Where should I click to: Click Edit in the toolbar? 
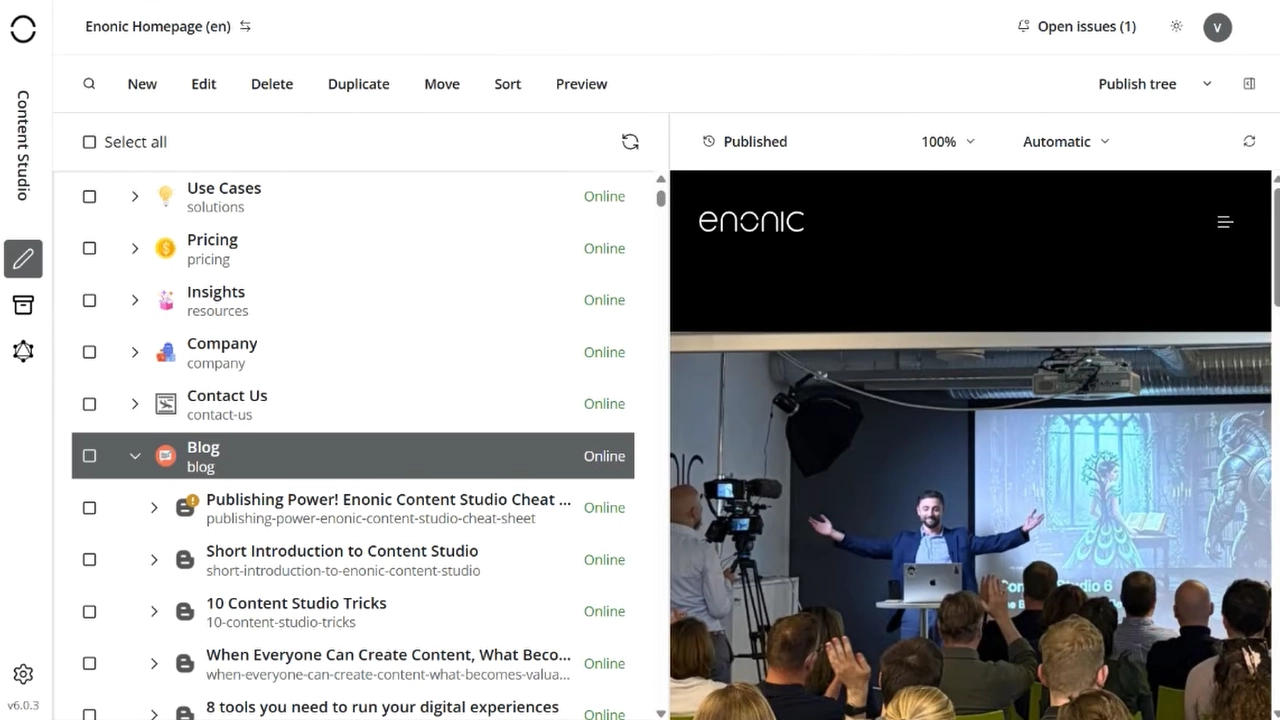point(204,84)
